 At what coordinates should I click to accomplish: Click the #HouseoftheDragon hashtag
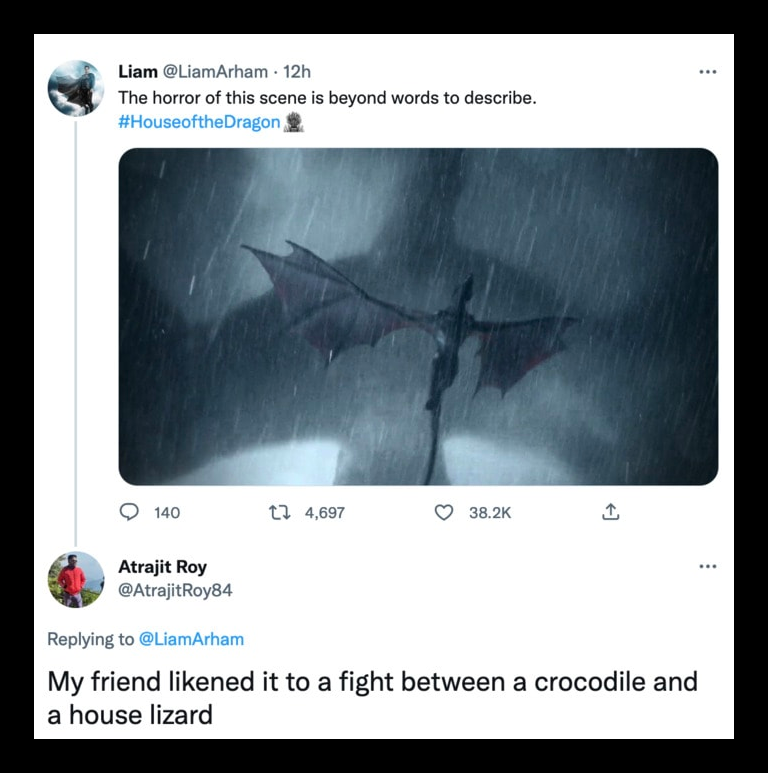[x=199, y=122]
